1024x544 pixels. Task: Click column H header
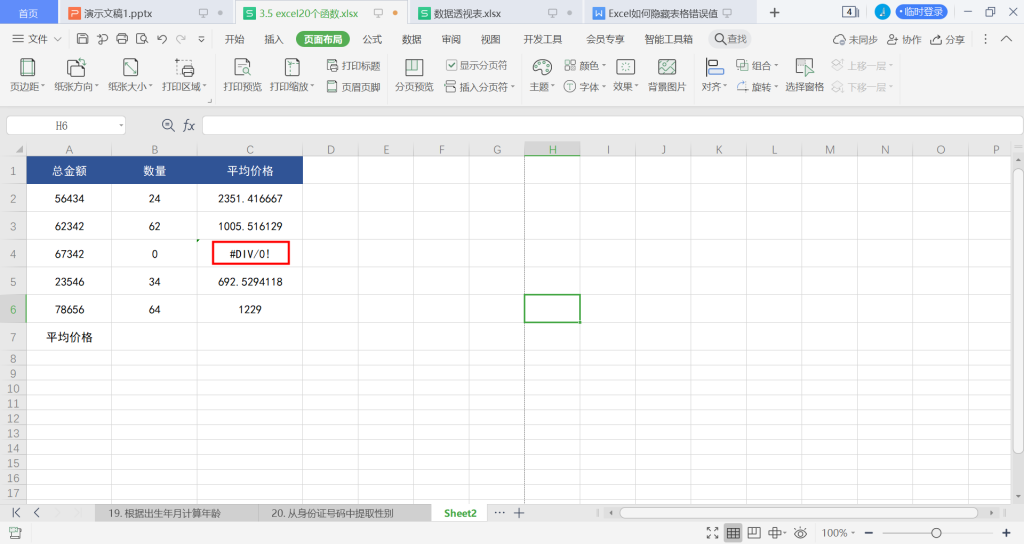[552, 150]
